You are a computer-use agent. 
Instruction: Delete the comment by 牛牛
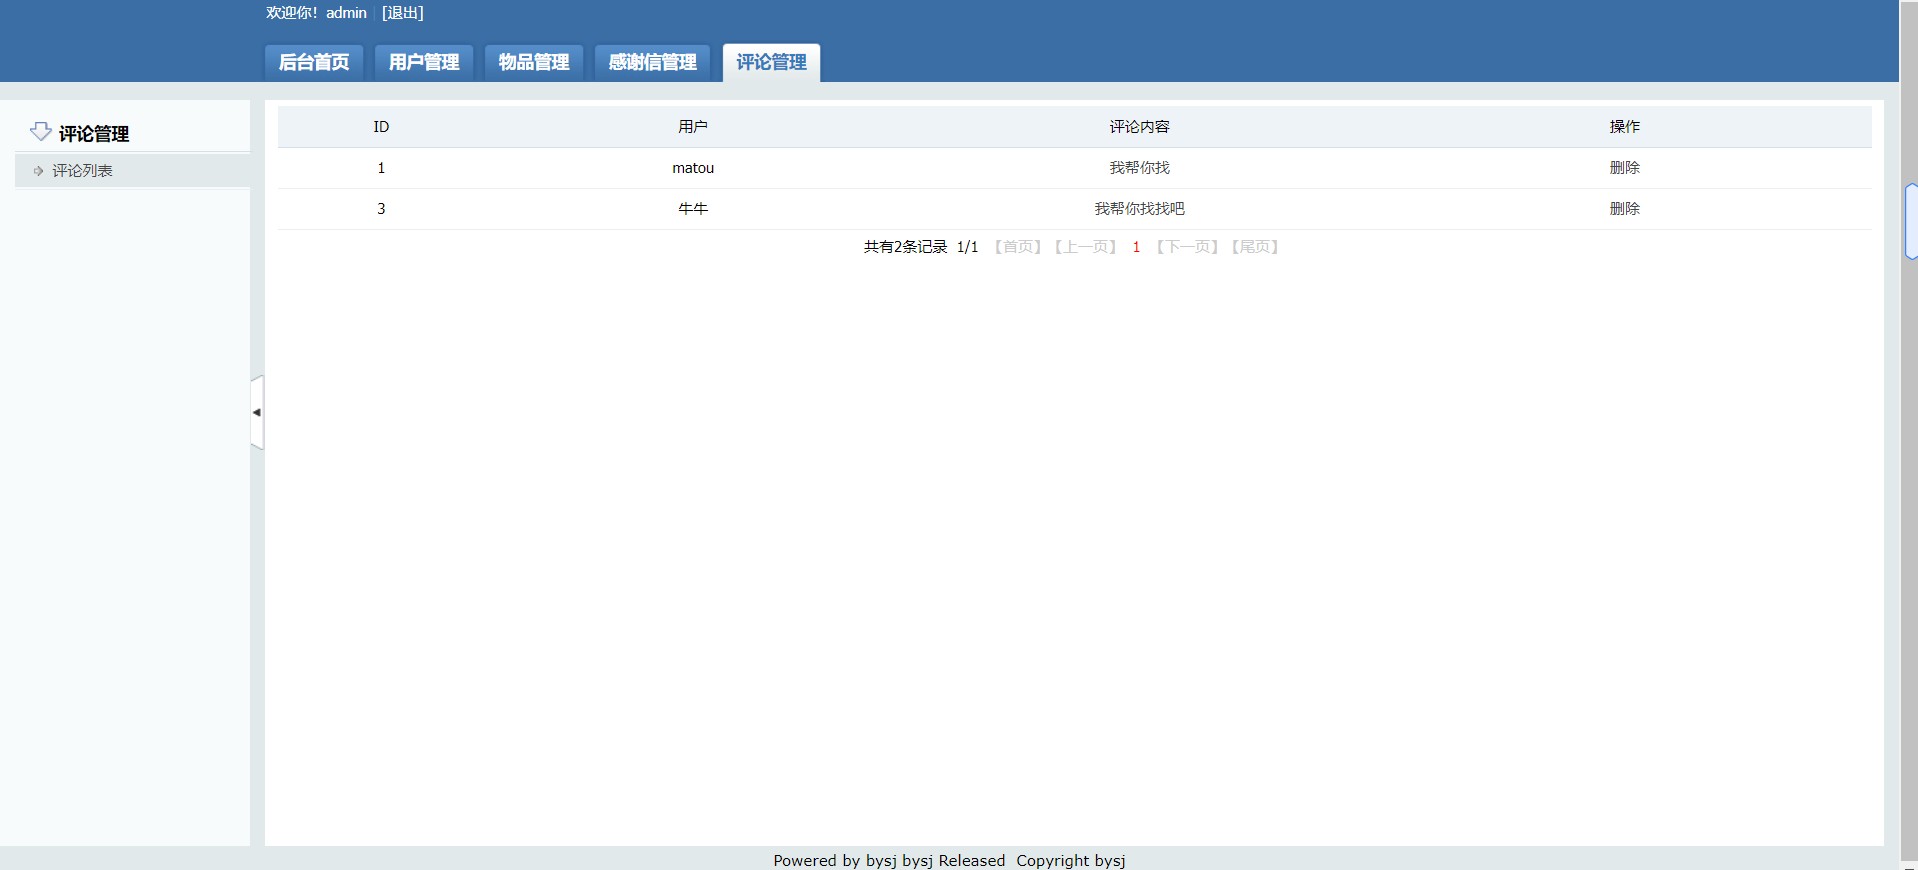click(1624, 209)
